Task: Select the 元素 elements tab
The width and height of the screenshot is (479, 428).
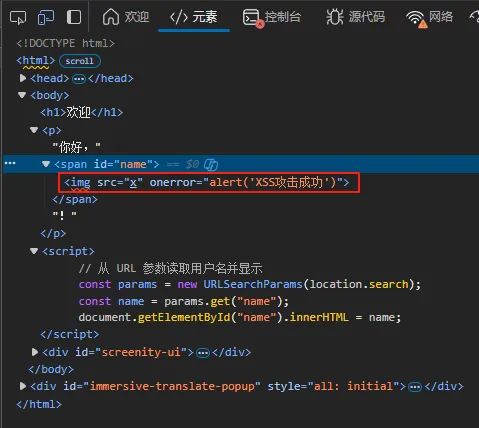Action: click(194, 17)
